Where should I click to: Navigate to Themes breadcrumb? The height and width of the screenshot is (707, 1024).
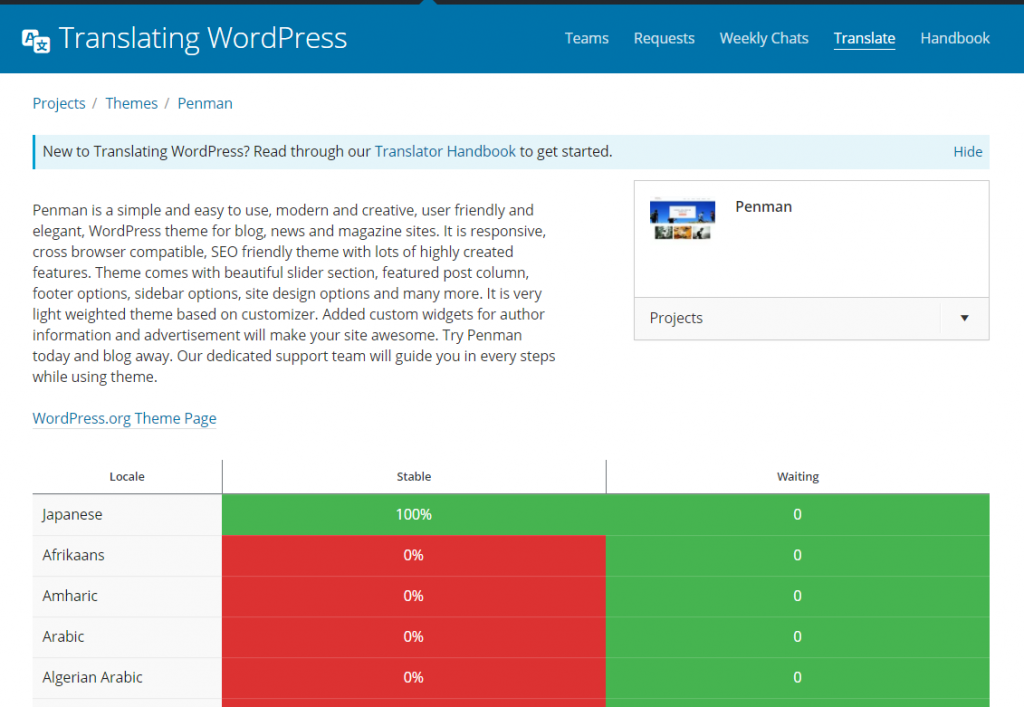click(x=131, y=103)
